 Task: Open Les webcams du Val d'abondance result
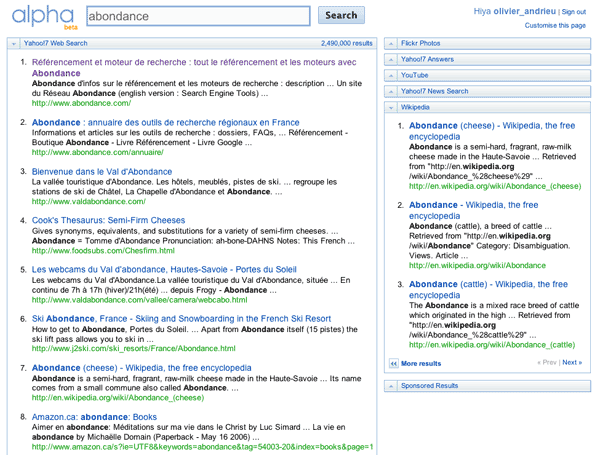pyautogui.click(x=164, y=269)
